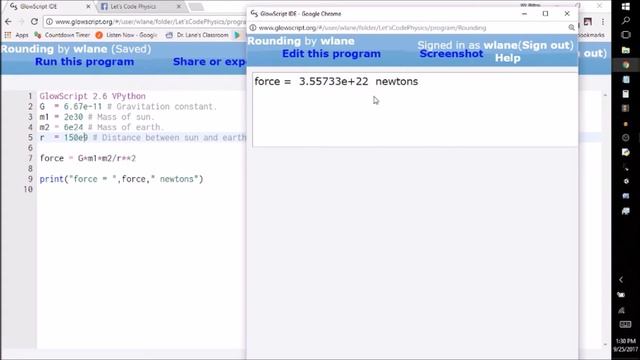Close the GlowScript output popup window
640x360 pixels.
pos(567,13)
